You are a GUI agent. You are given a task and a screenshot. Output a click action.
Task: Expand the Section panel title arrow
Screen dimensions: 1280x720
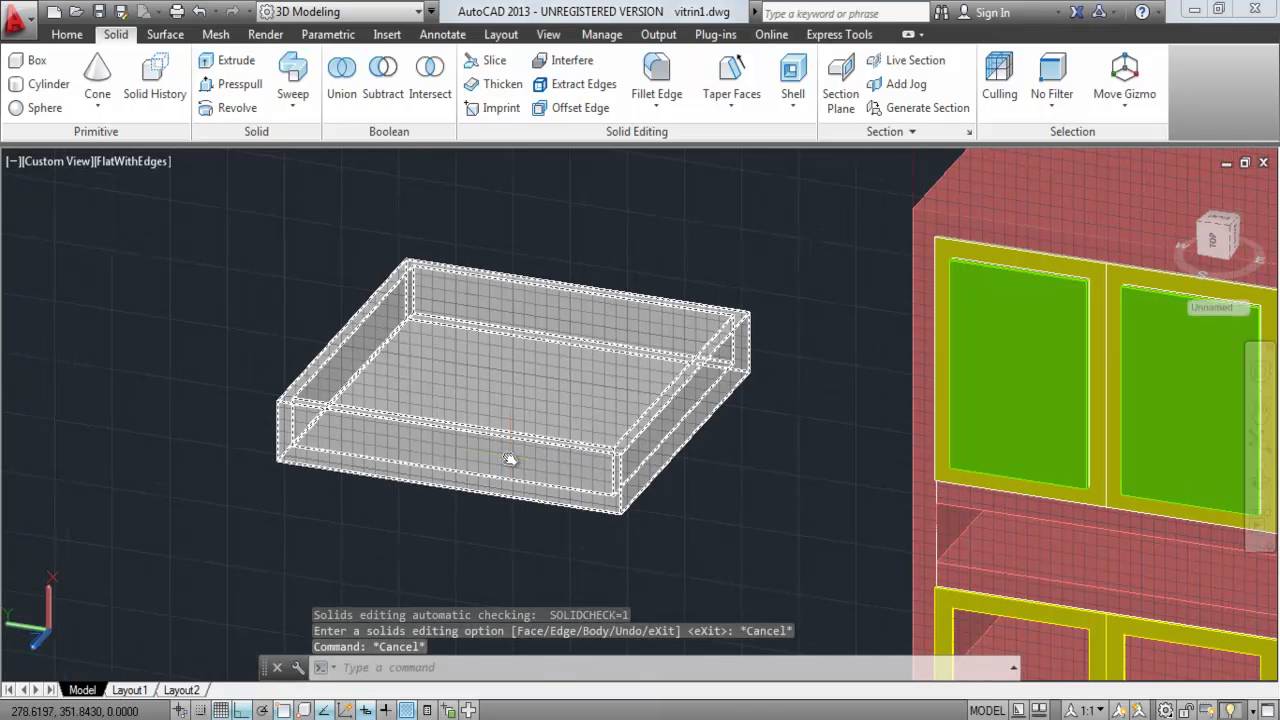(911, 132)
